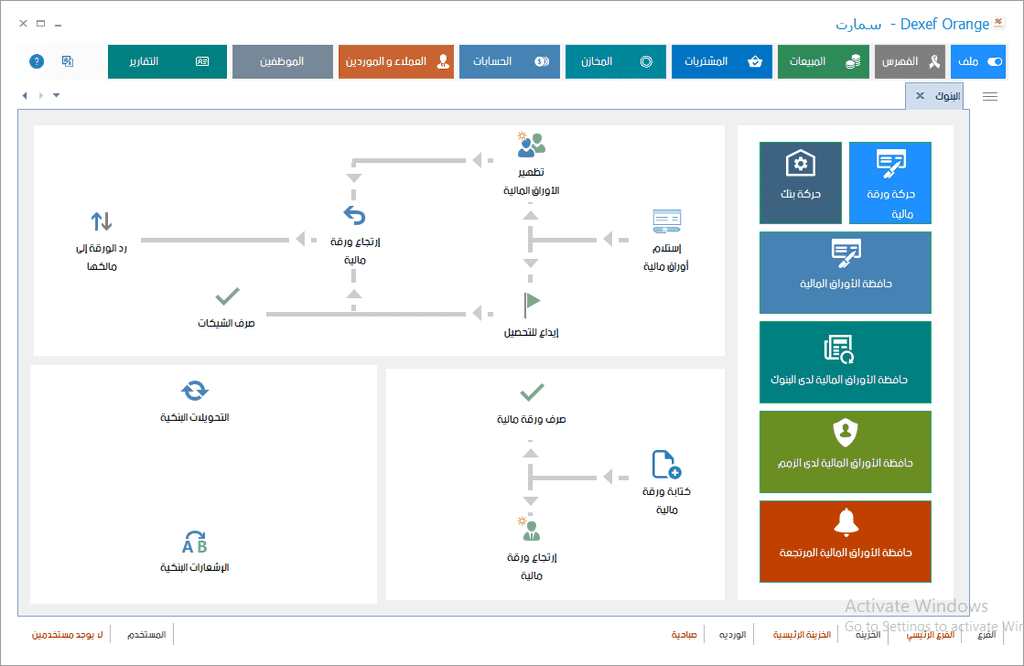Open the التحويلات البنكية transfers icon
This screenshot has height=666, width=1024.
pos(195,390)
